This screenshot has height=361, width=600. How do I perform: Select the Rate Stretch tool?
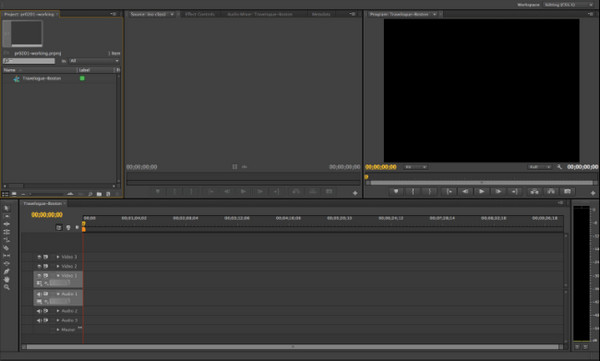tap(7, 240)
